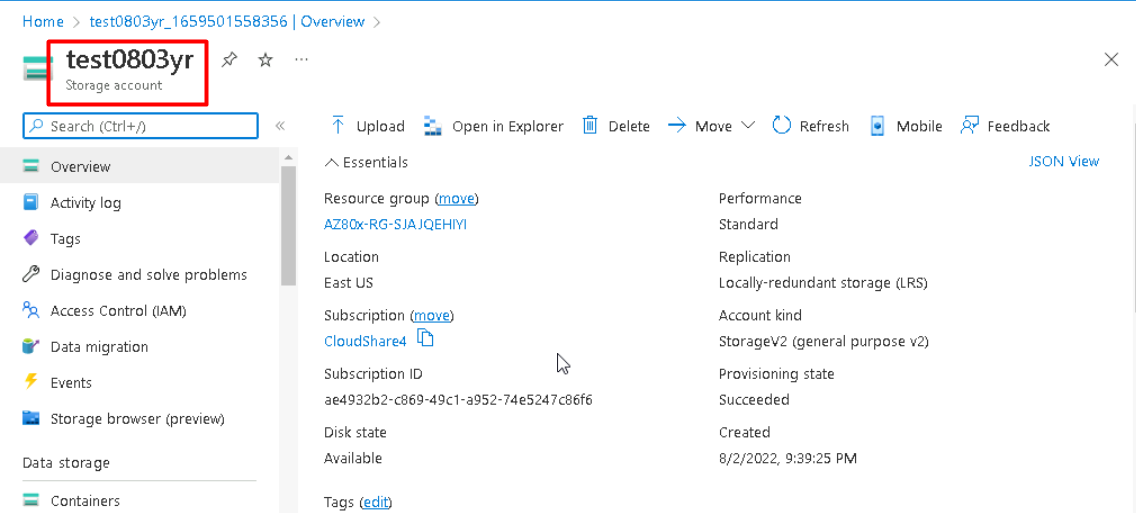Select StorageV2 (general purpose v2) text
This screenshot has height=513, width=1136.
point(824,341)
